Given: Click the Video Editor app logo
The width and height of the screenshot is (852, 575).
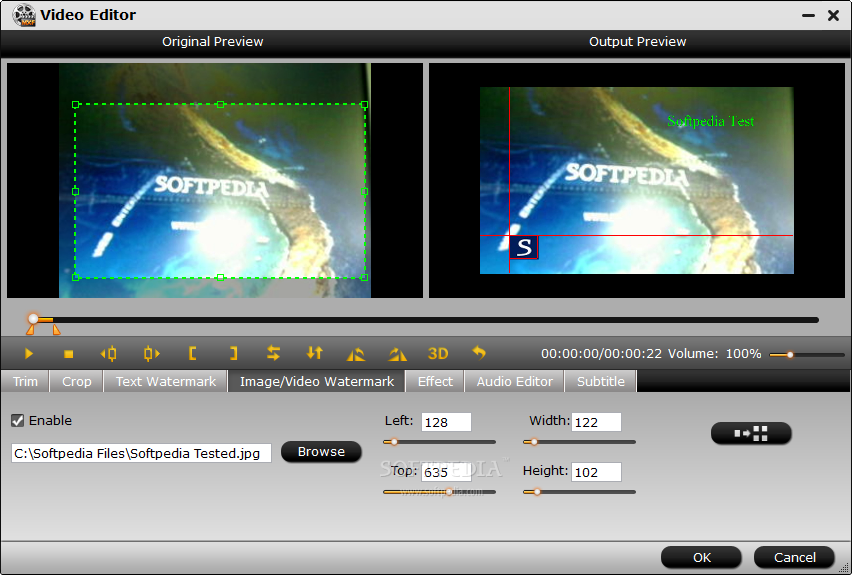Looking at the screenshot, I should [24, 15].
